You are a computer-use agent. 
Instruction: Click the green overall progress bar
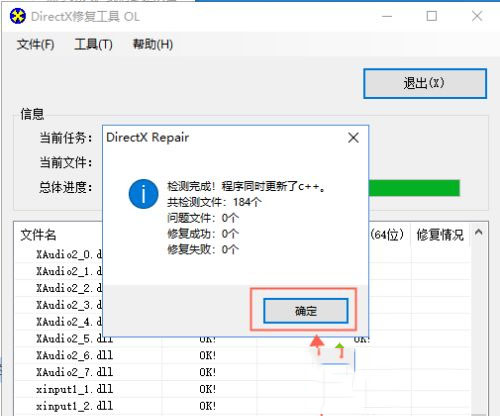coord(414,188)
